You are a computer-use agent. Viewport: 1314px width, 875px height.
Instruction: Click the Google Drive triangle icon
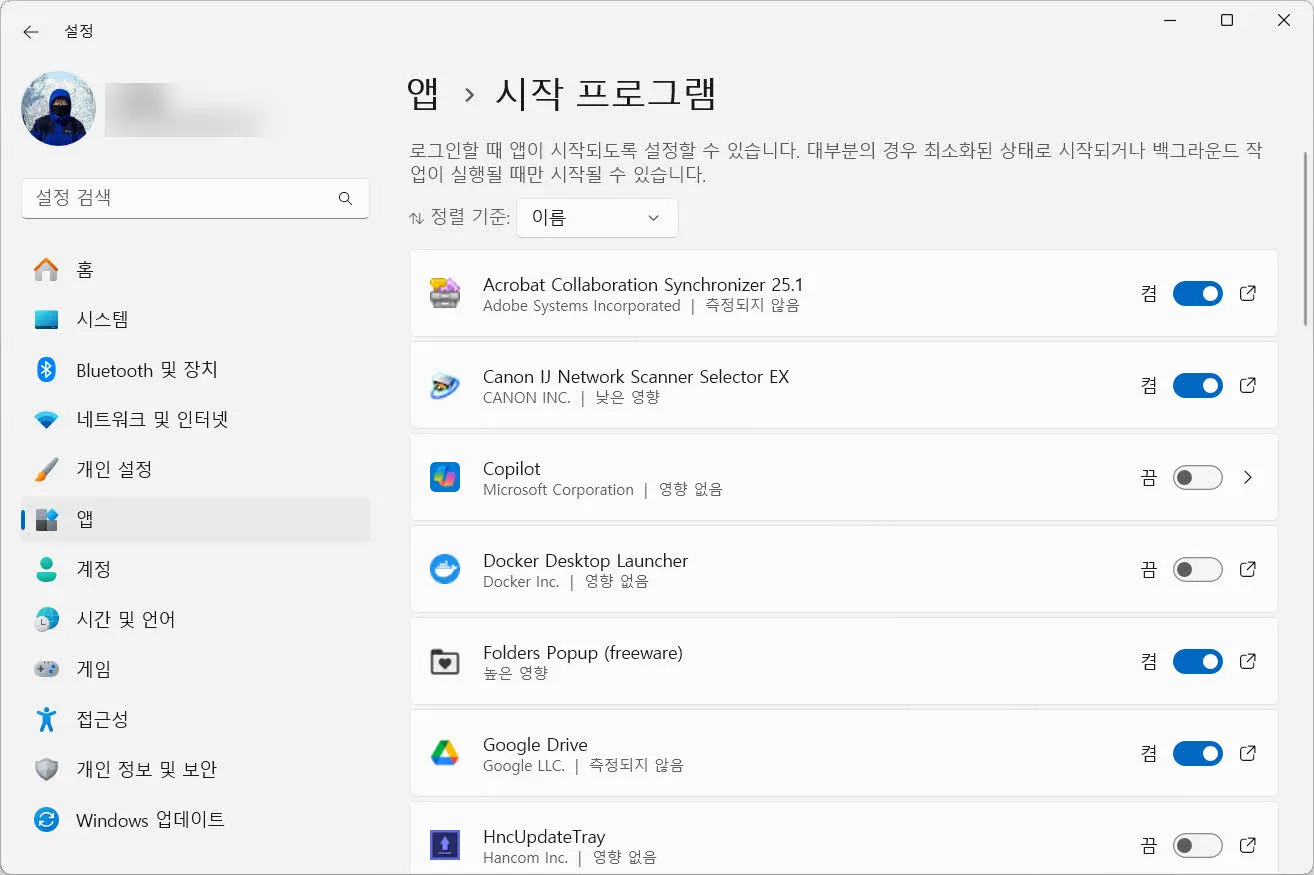[x=444, y=753]
